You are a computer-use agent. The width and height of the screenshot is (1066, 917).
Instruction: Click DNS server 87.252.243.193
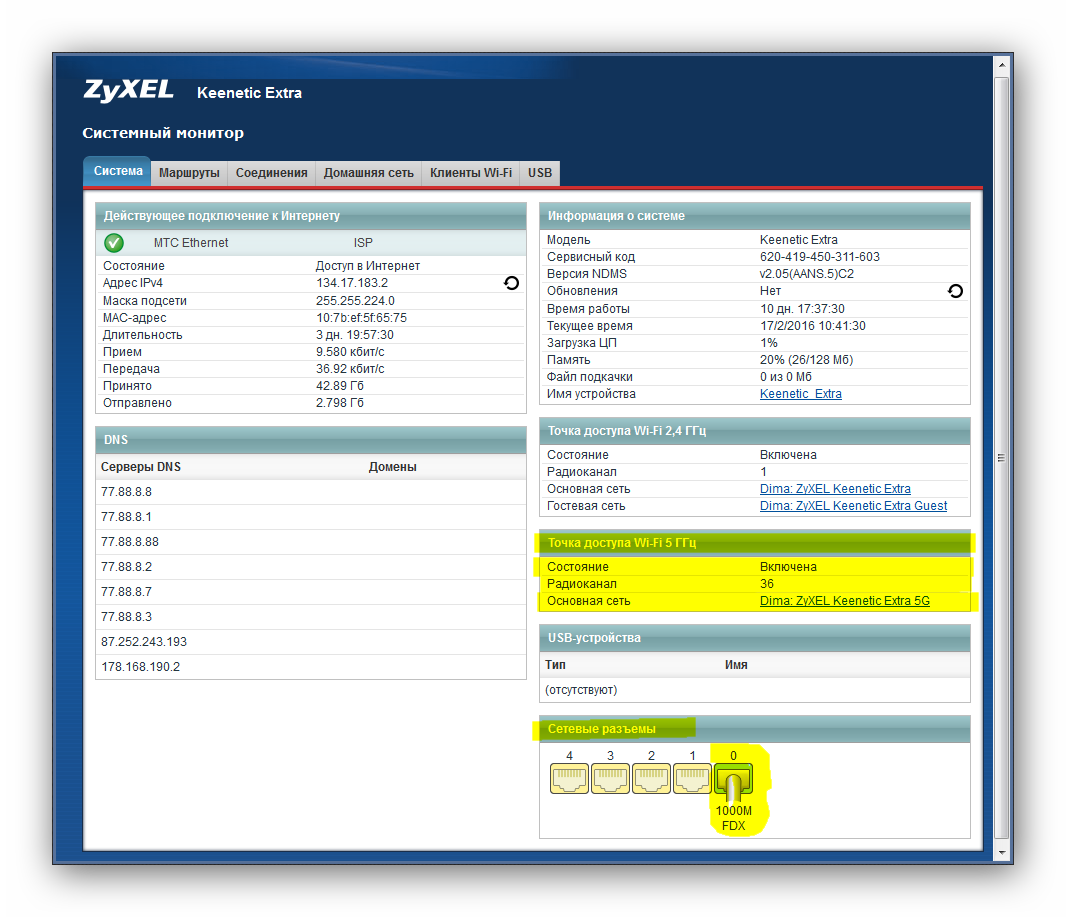click(143, 642)
